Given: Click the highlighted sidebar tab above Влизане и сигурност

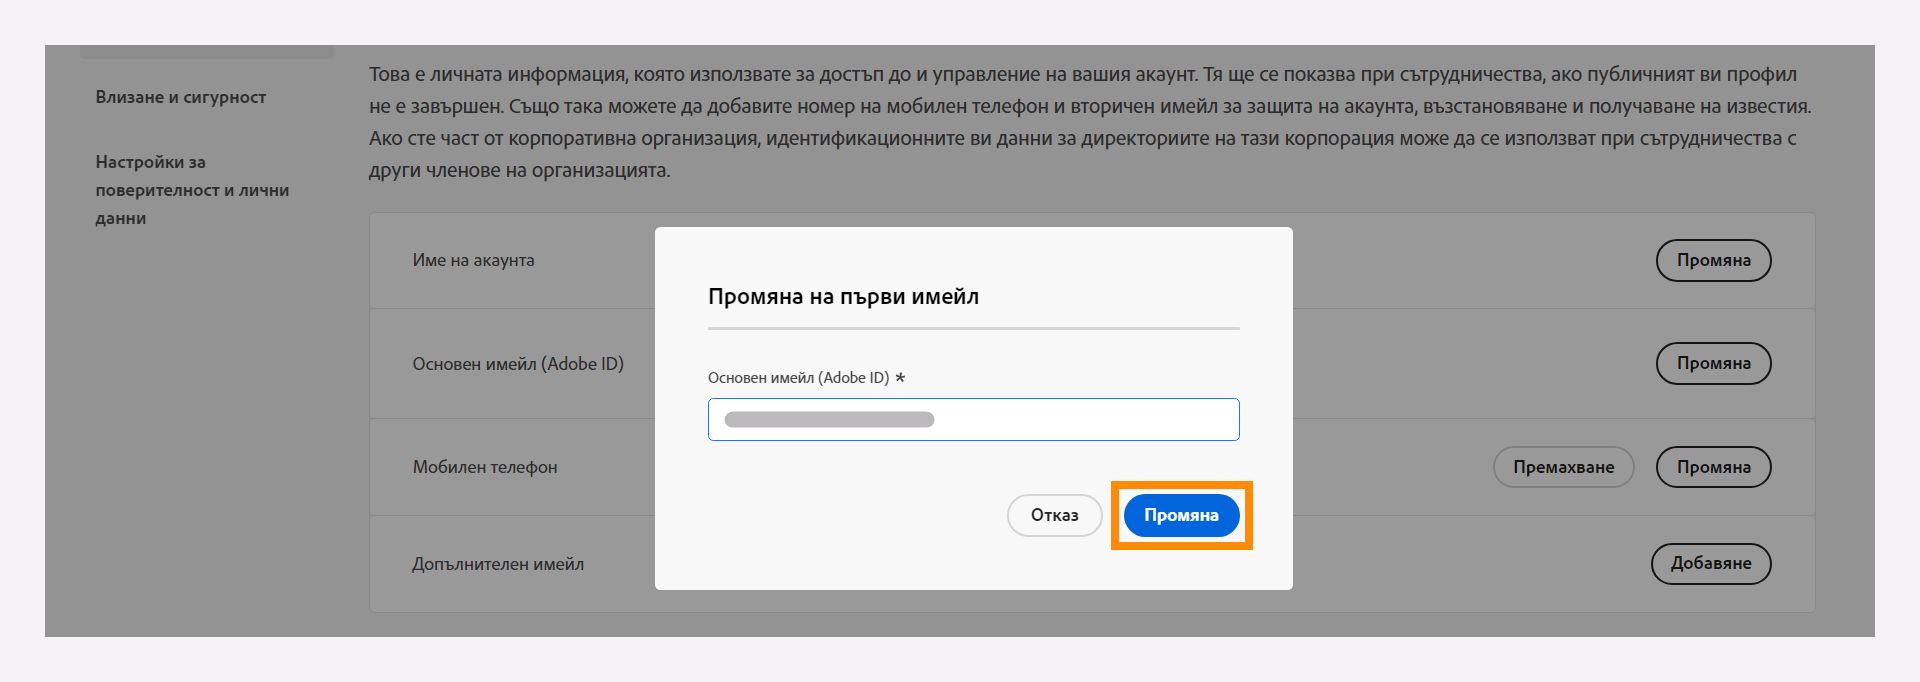Looking at the screenshot, I should 205,46.
